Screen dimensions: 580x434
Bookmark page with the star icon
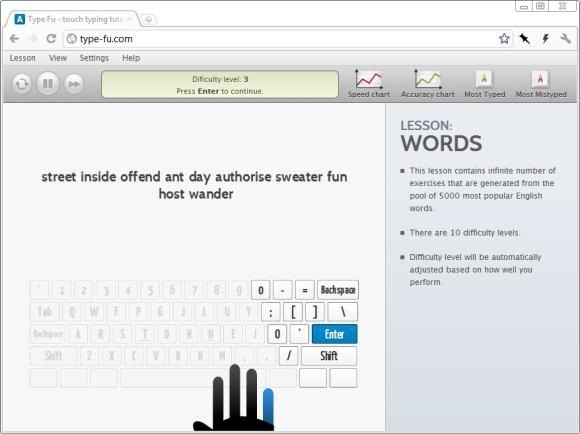coord(504,38)
